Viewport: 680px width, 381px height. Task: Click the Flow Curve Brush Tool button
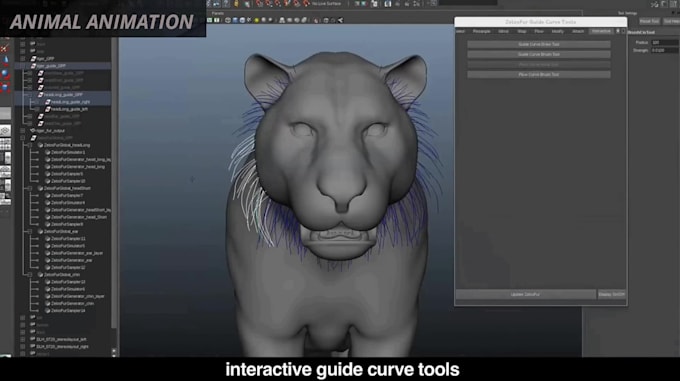tap(539, 75)
